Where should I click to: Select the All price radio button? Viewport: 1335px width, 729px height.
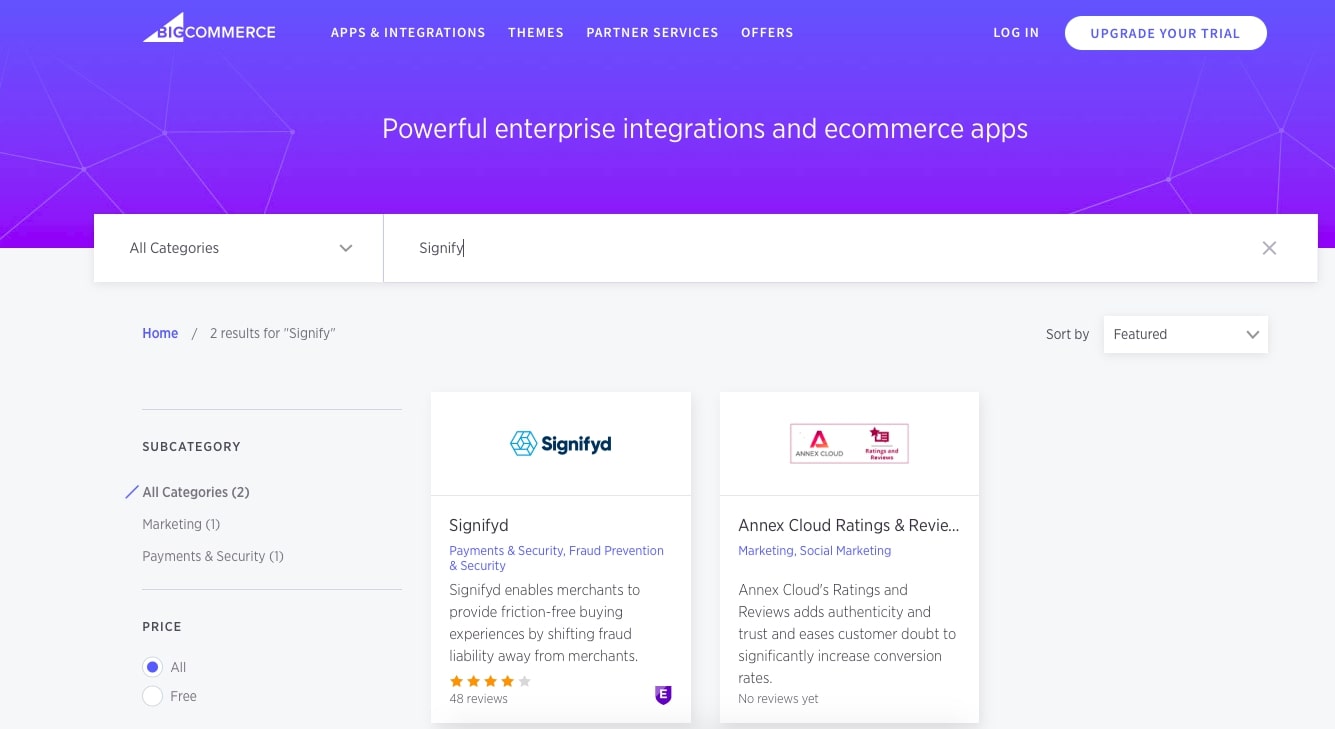(x=153, y=667)
